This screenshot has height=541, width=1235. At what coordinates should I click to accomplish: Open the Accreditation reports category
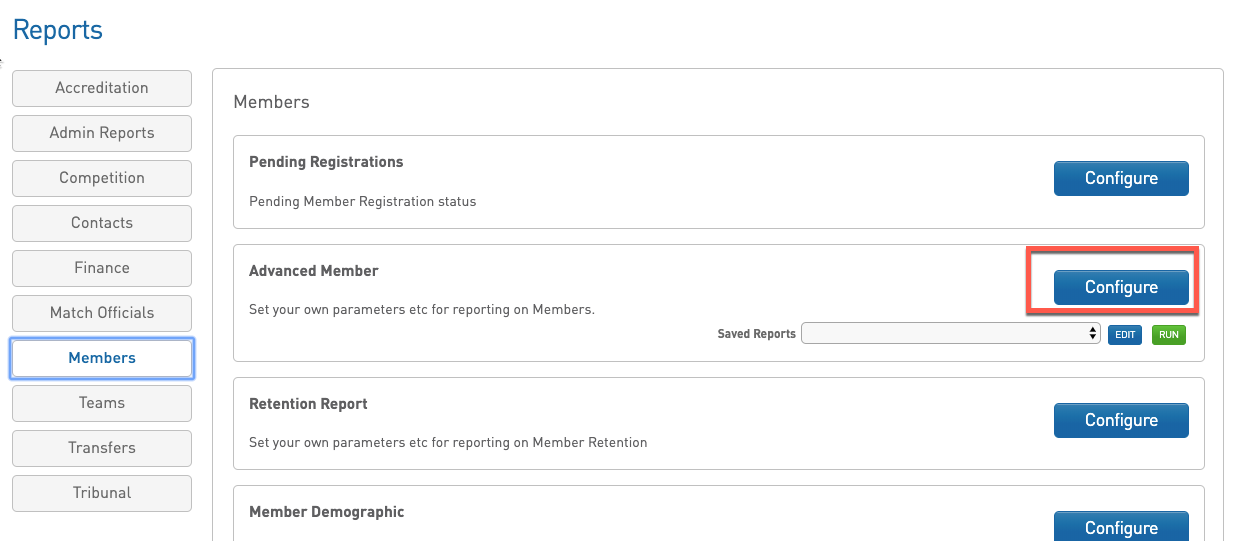(102, 88)
